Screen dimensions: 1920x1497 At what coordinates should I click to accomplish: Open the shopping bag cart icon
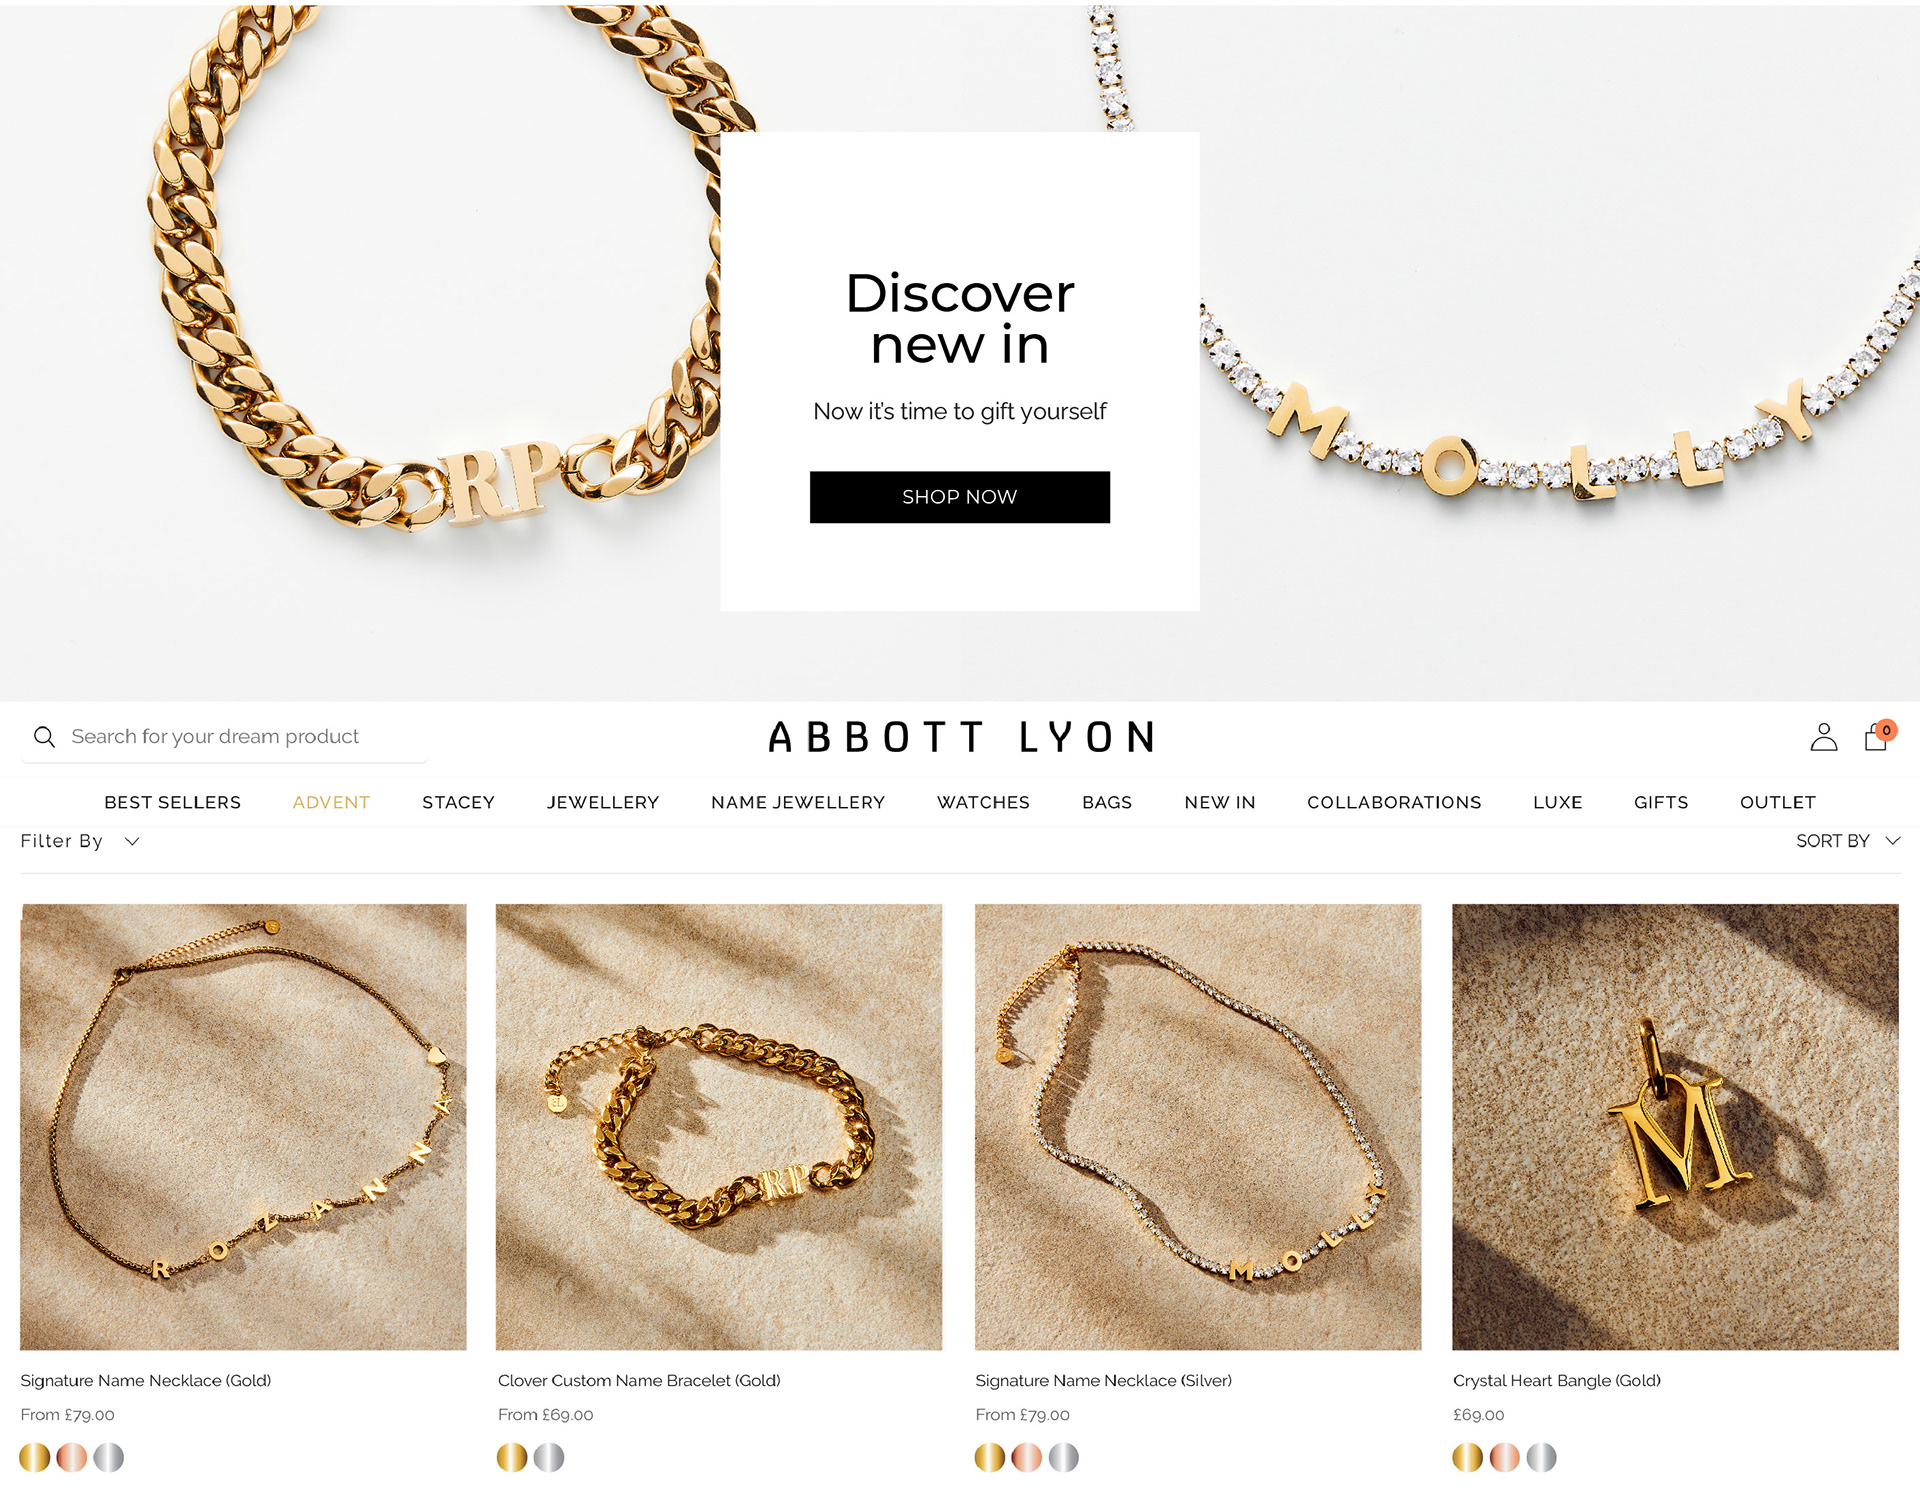point(1877,737)
